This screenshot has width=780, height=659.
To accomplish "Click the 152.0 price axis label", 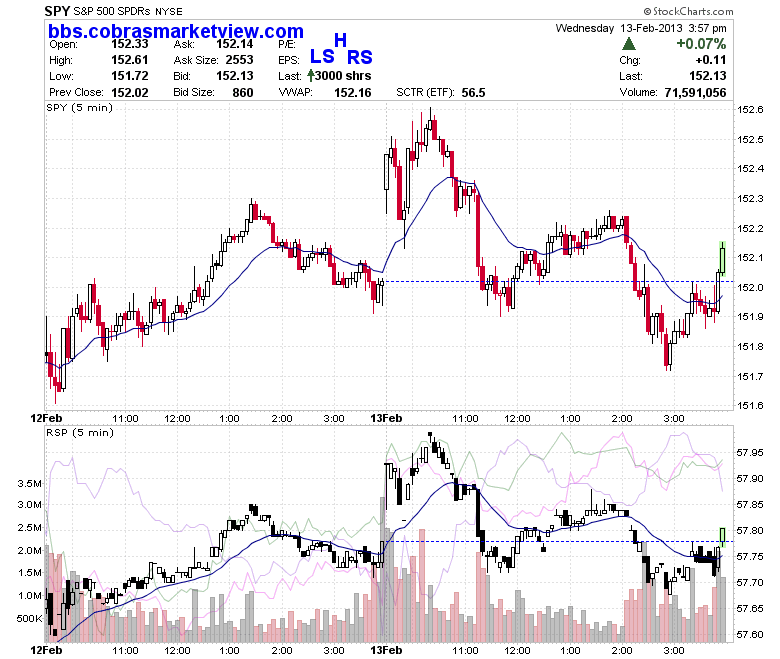I will [x=750, y=287].
